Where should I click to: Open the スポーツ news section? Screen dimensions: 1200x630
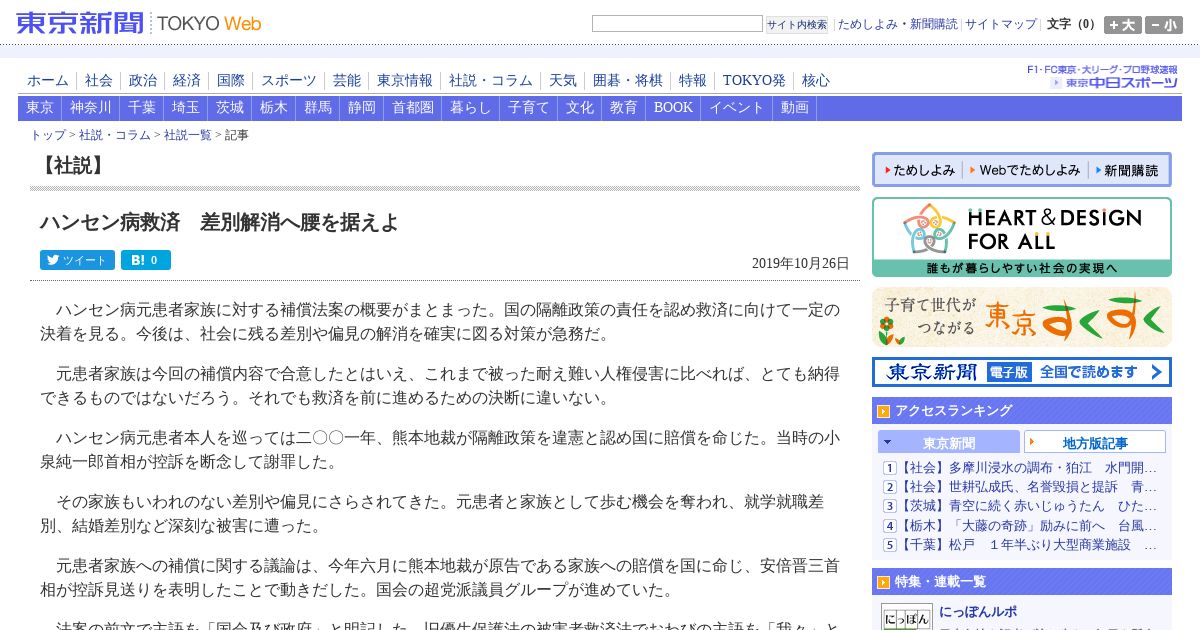click(x=289, y=81)
